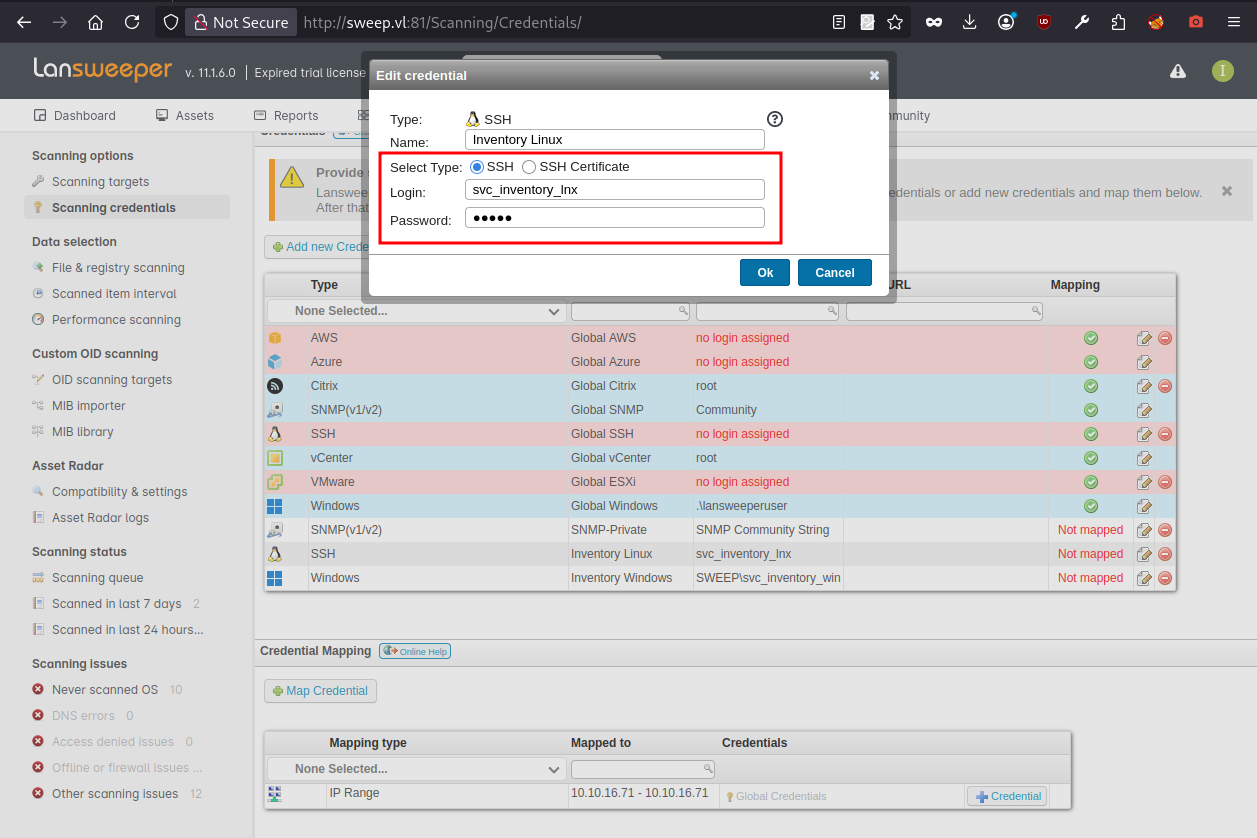Viewport: 1257px width, 838px height.
Task: Click the Map Credential button
Action: 320,690
